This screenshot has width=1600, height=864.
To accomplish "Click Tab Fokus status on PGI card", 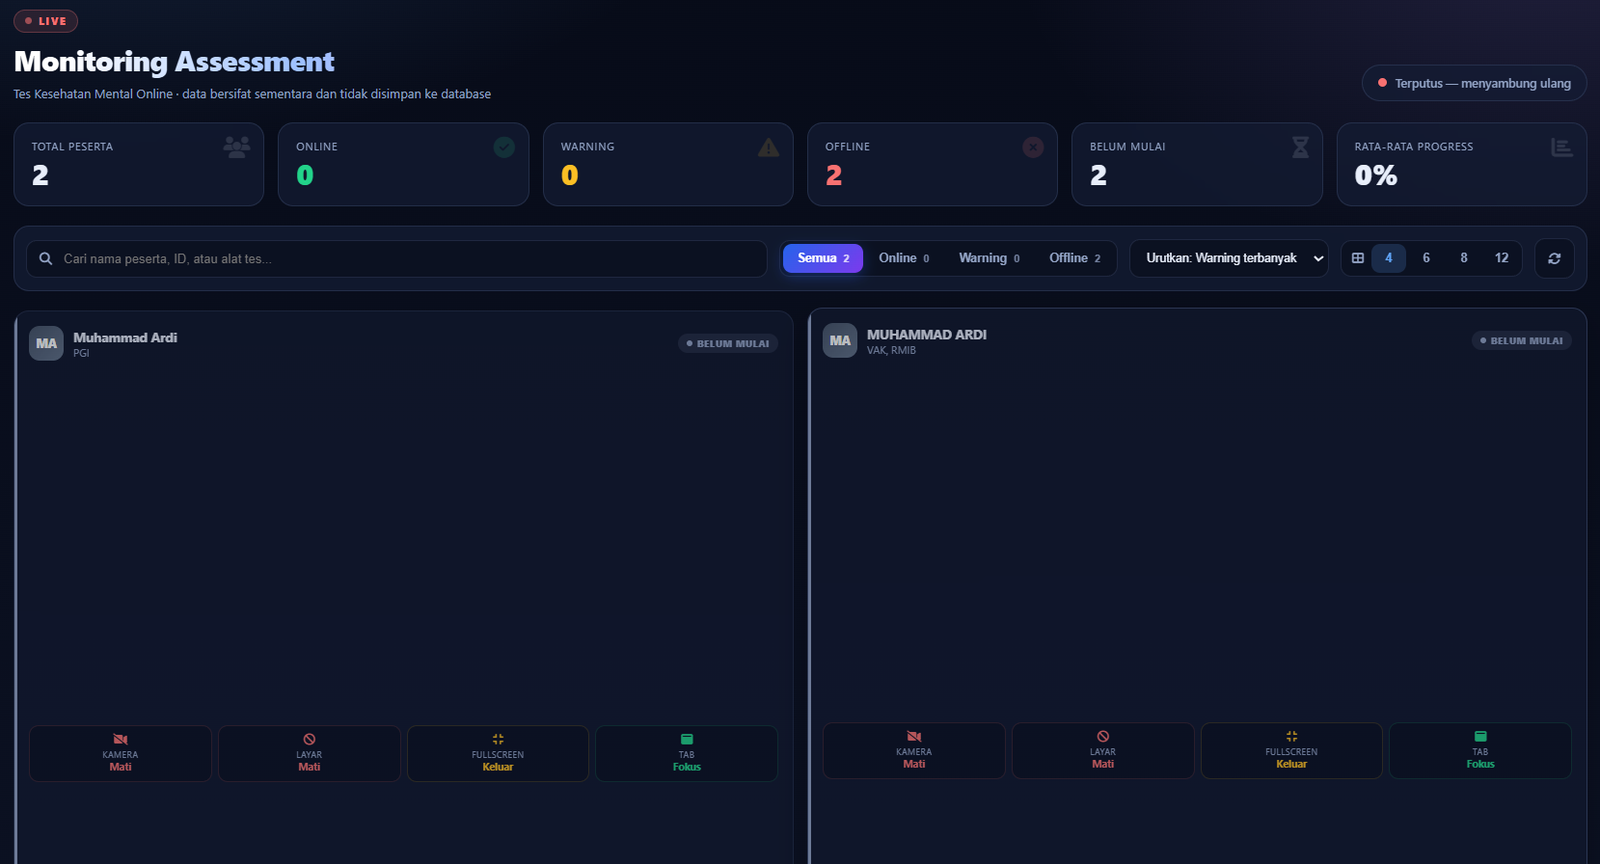I will coord(687,754).
